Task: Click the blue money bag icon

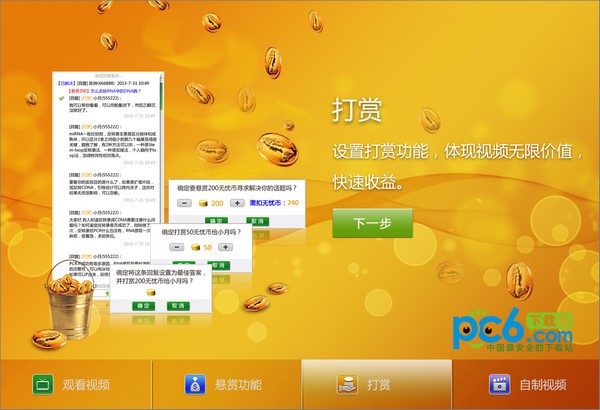Action: 195,384
